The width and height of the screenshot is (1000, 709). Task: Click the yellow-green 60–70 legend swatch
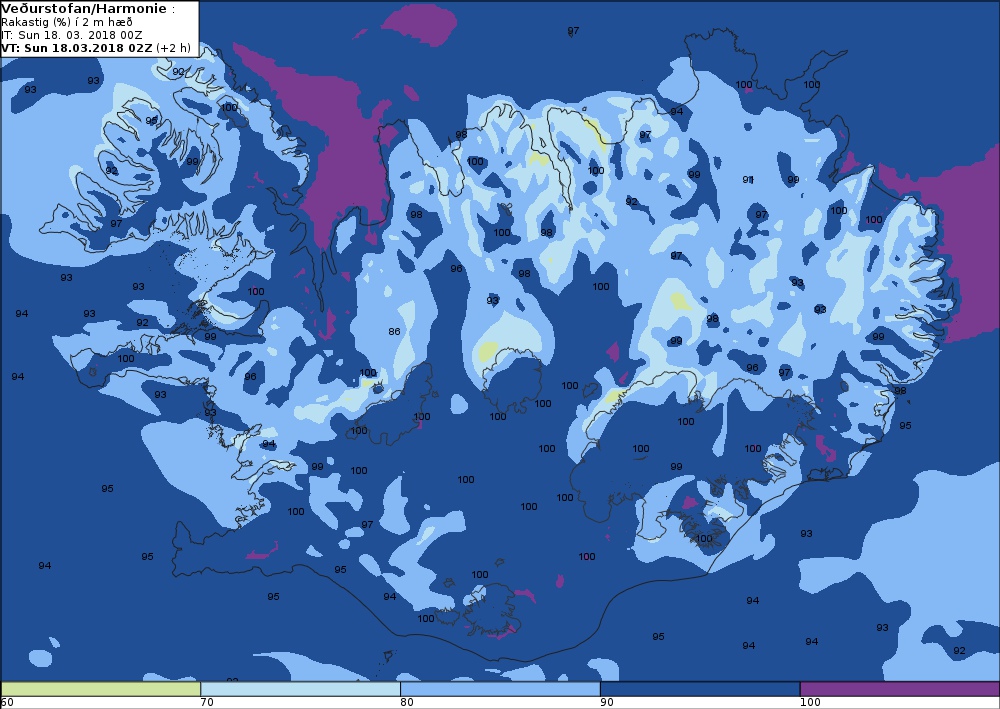[x=101, y=689]
